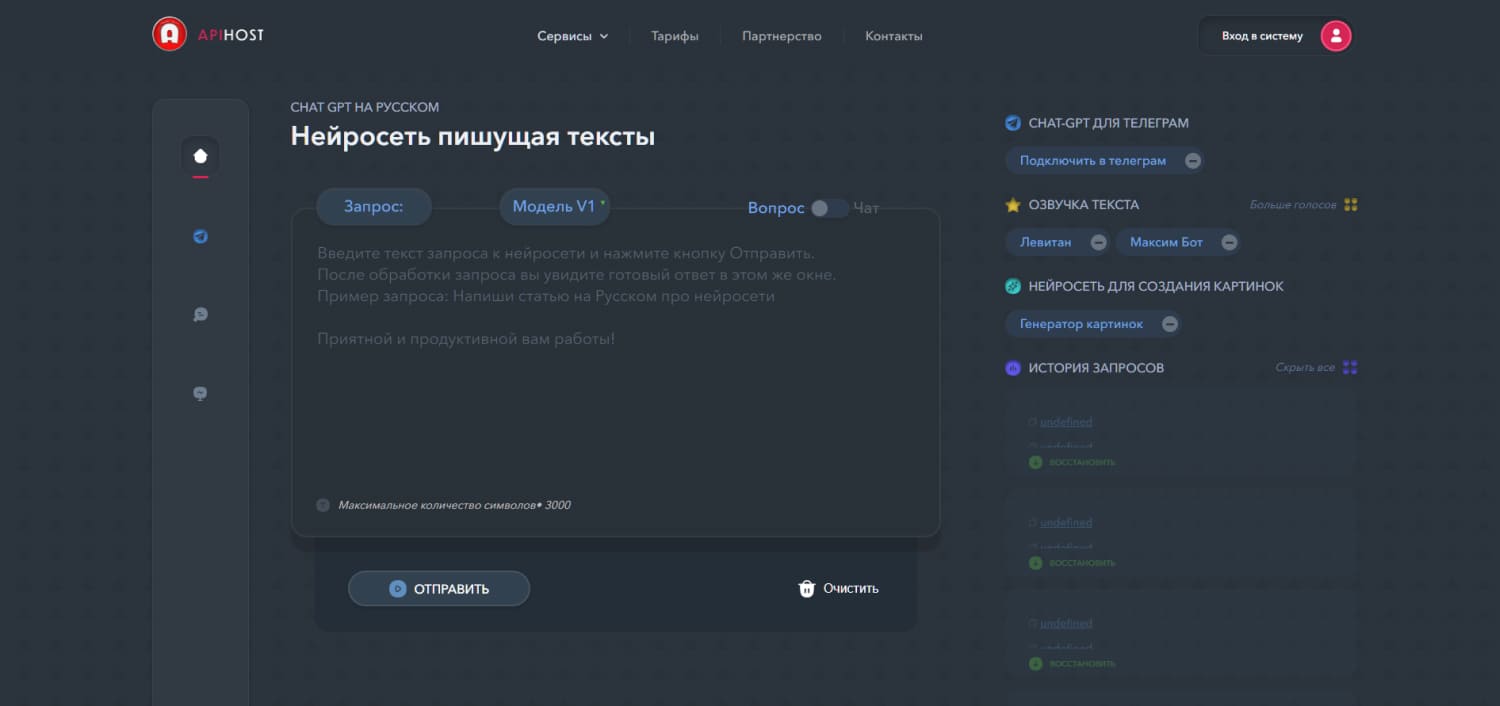Viewport: 1500px width, 706px height.
Task: Click the APIHOST logo
Action: (x=207, y=35)
